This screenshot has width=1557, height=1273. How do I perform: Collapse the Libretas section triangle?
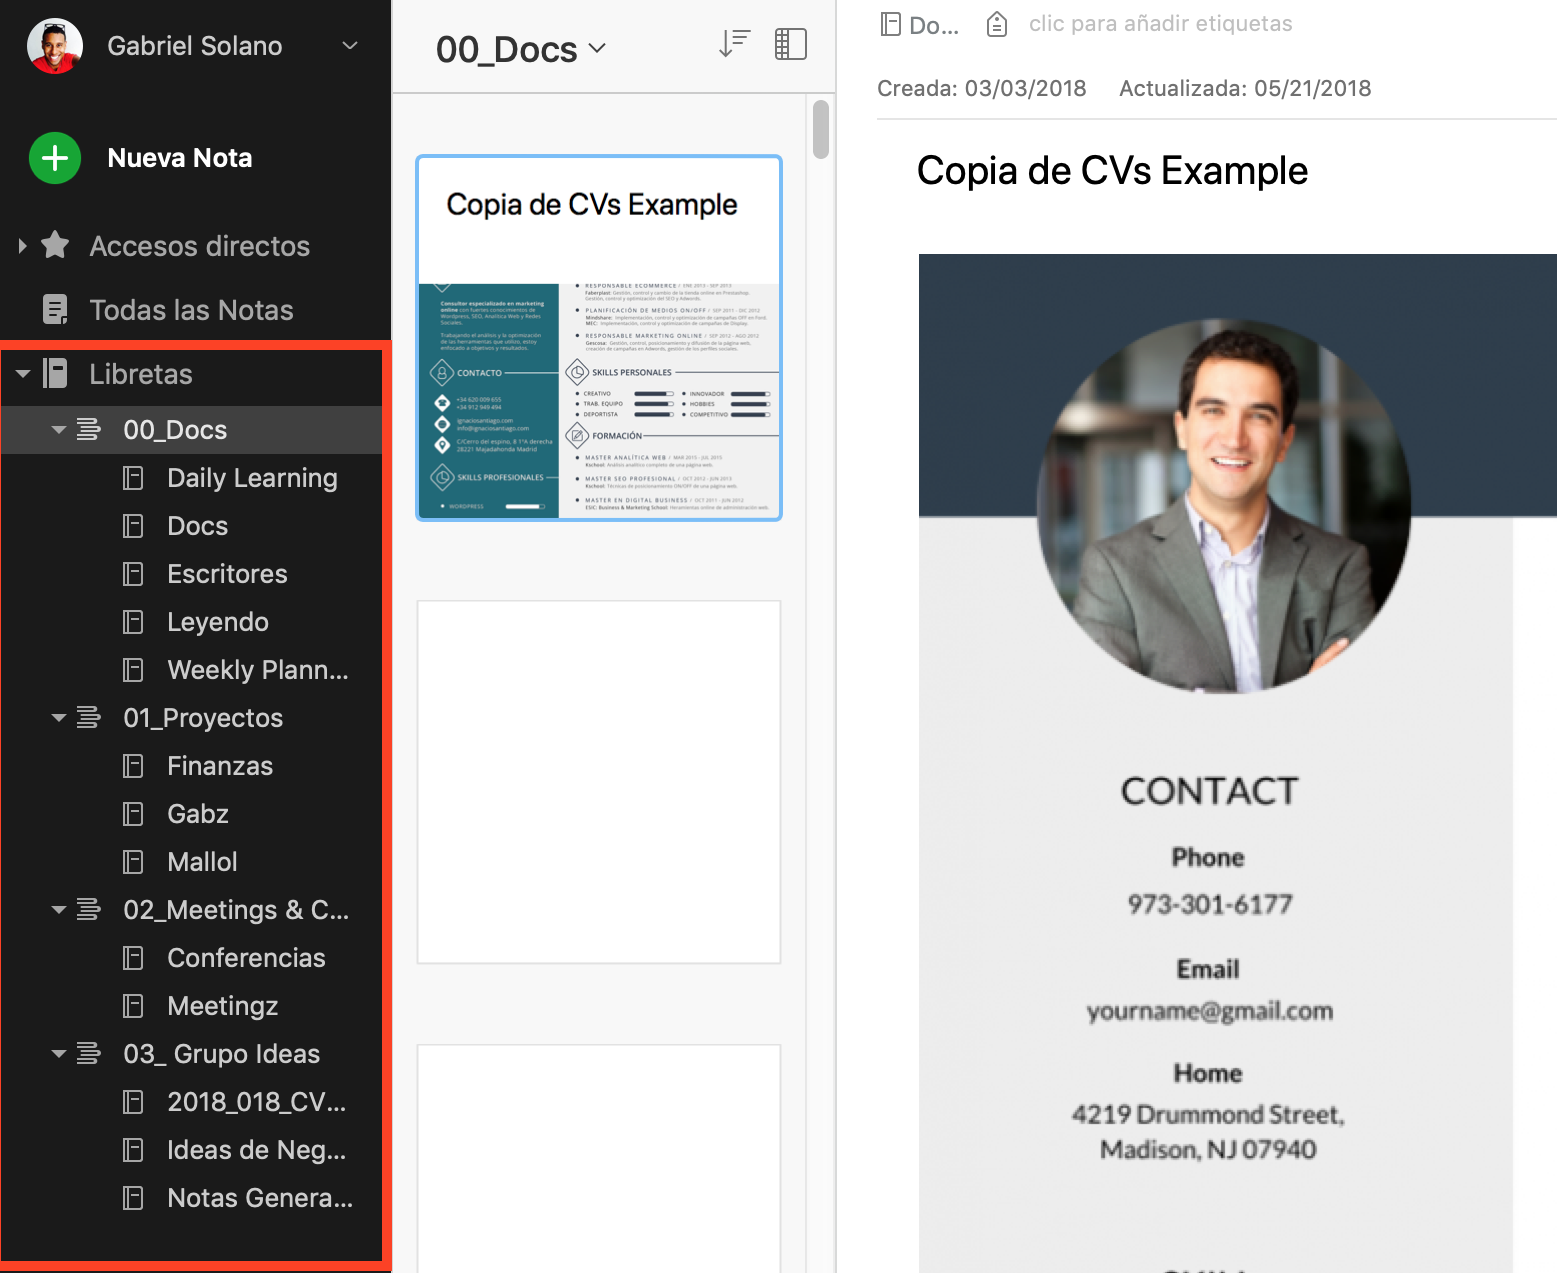point(23,374)
